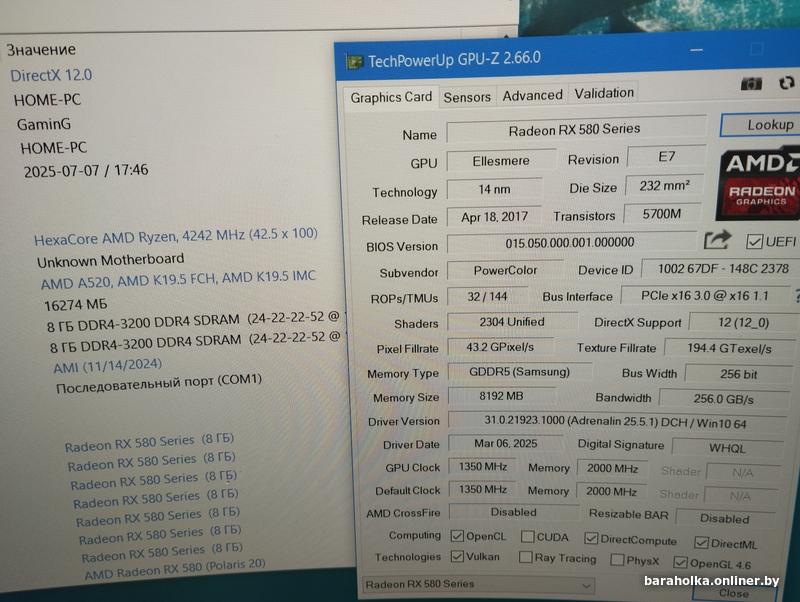The width and height of the screenshot is (800, 602).
Task: Click the Memory Size field showing 8192 MB
Action: (x=502, y=396)
